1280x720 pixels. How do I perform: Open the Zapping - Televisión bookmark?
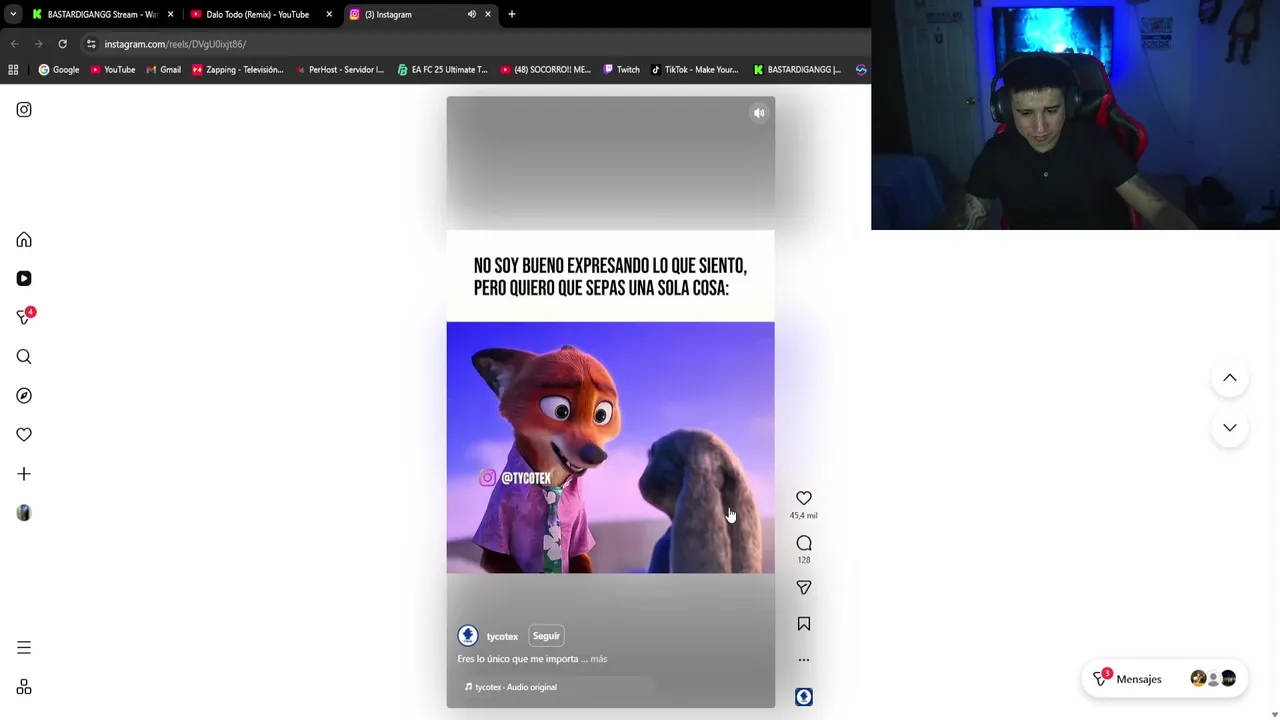click(238, 70)
